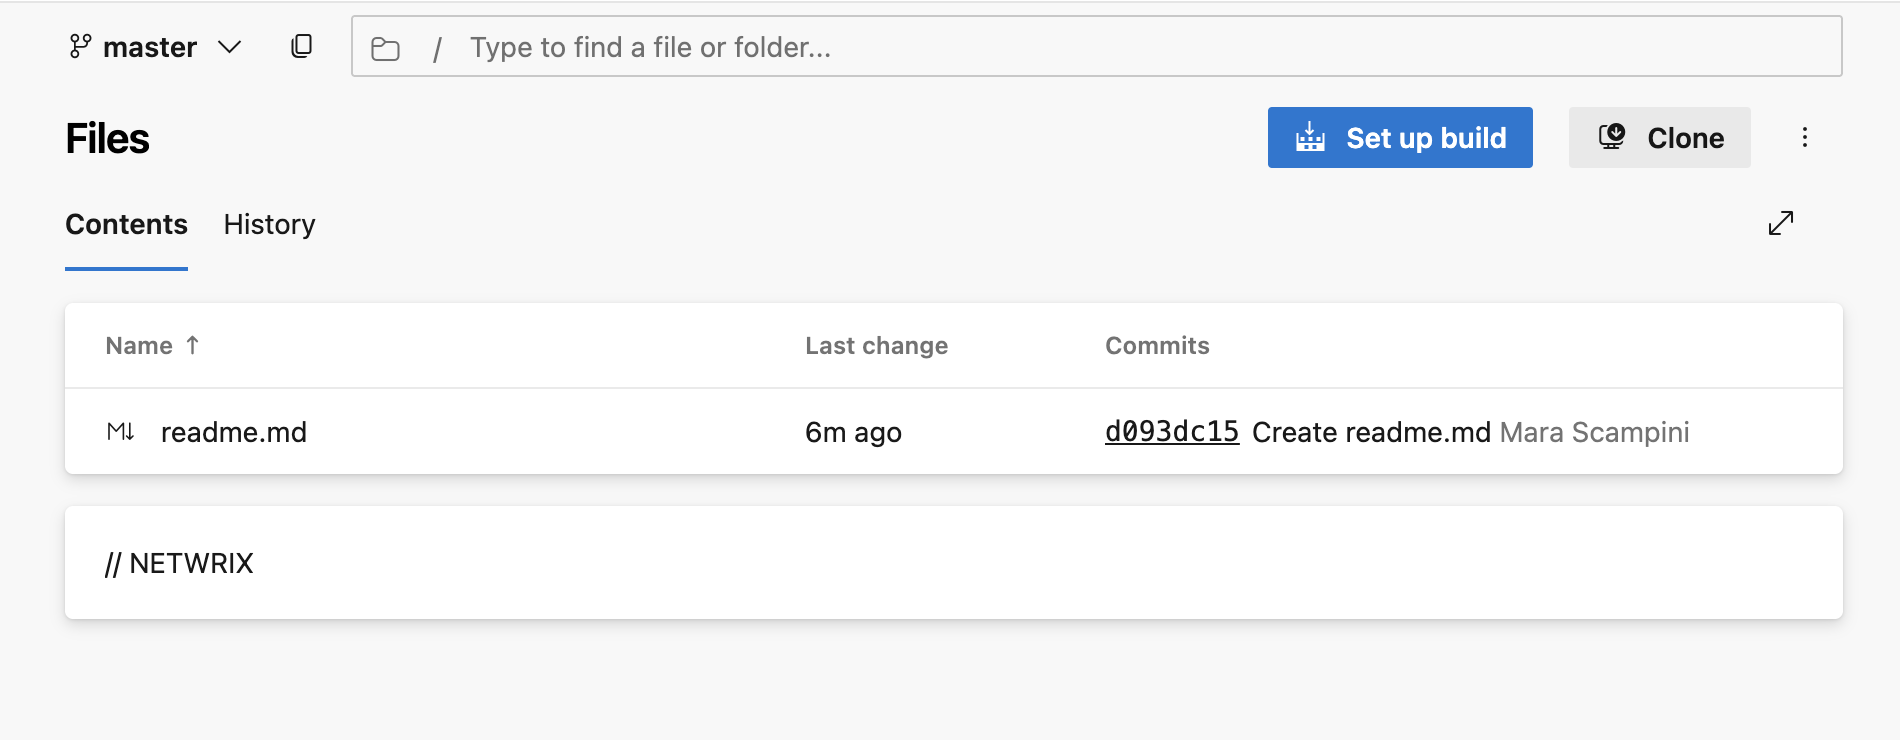Switch to the History tab
The image size is (1900, 740).
pos(268,224)
